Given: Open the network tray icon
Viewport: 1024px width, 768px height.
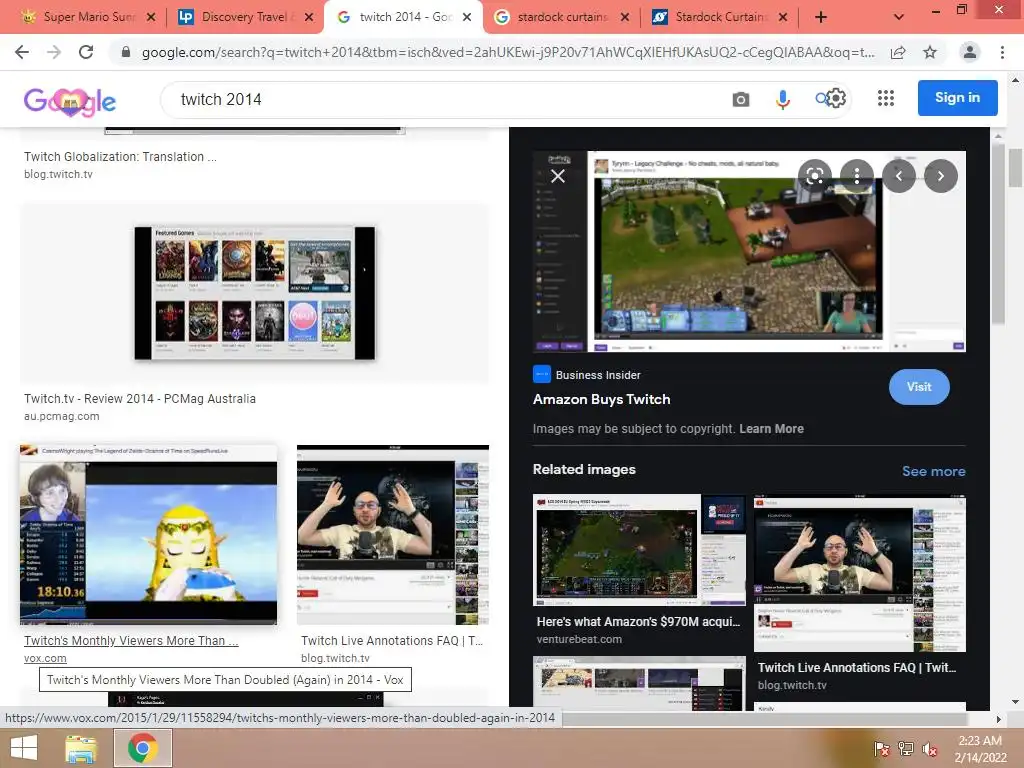Looking at the screenshot, I should pyautogui.click(x=906, y=748).
